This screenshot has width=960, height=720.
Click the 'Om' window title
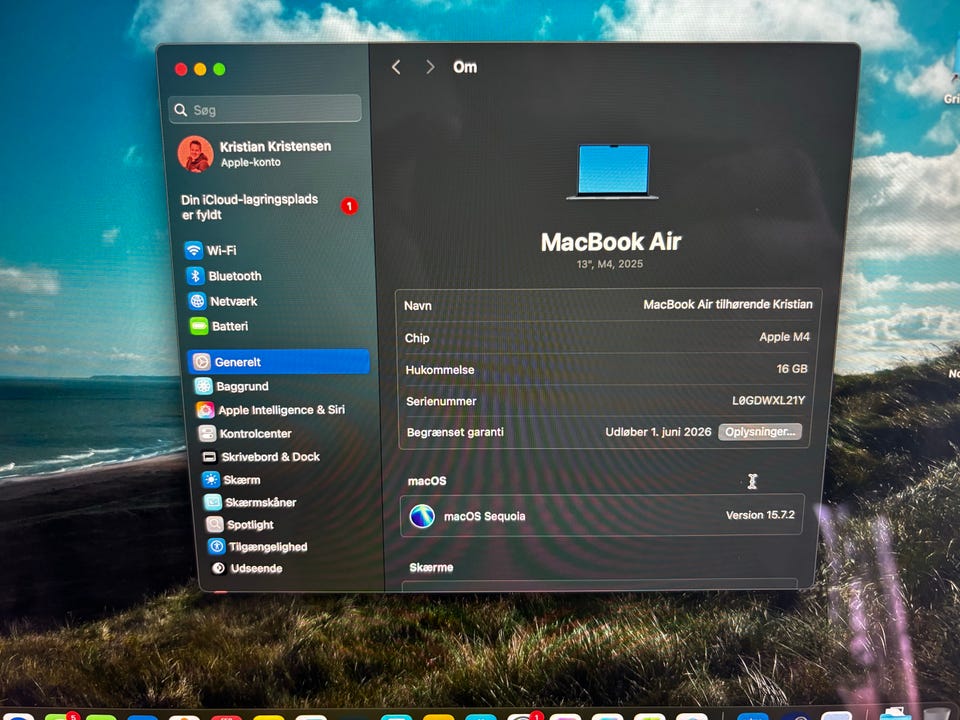coord(465,67)
